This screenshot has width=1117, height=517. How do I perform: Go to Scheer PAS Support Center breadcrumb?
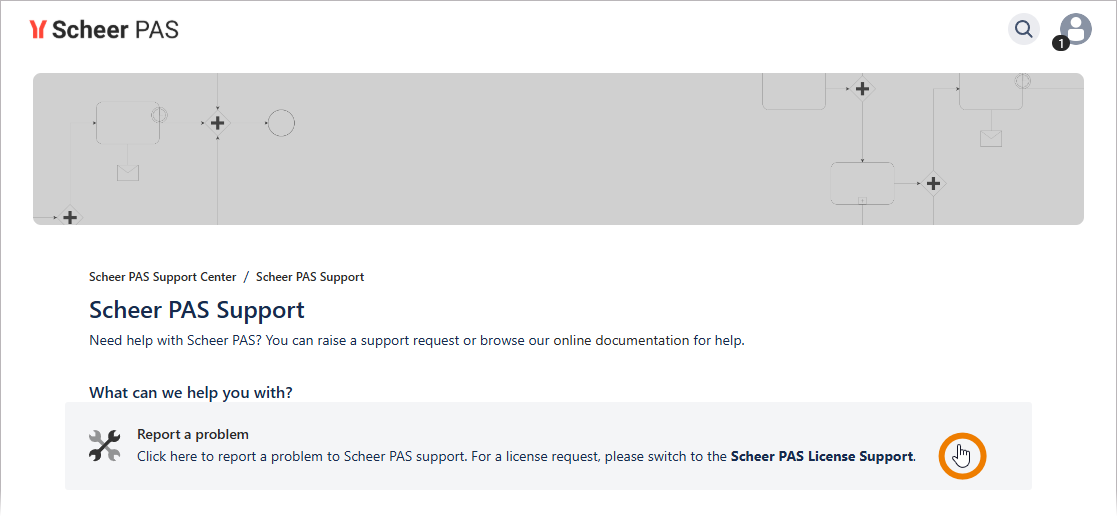163,277
